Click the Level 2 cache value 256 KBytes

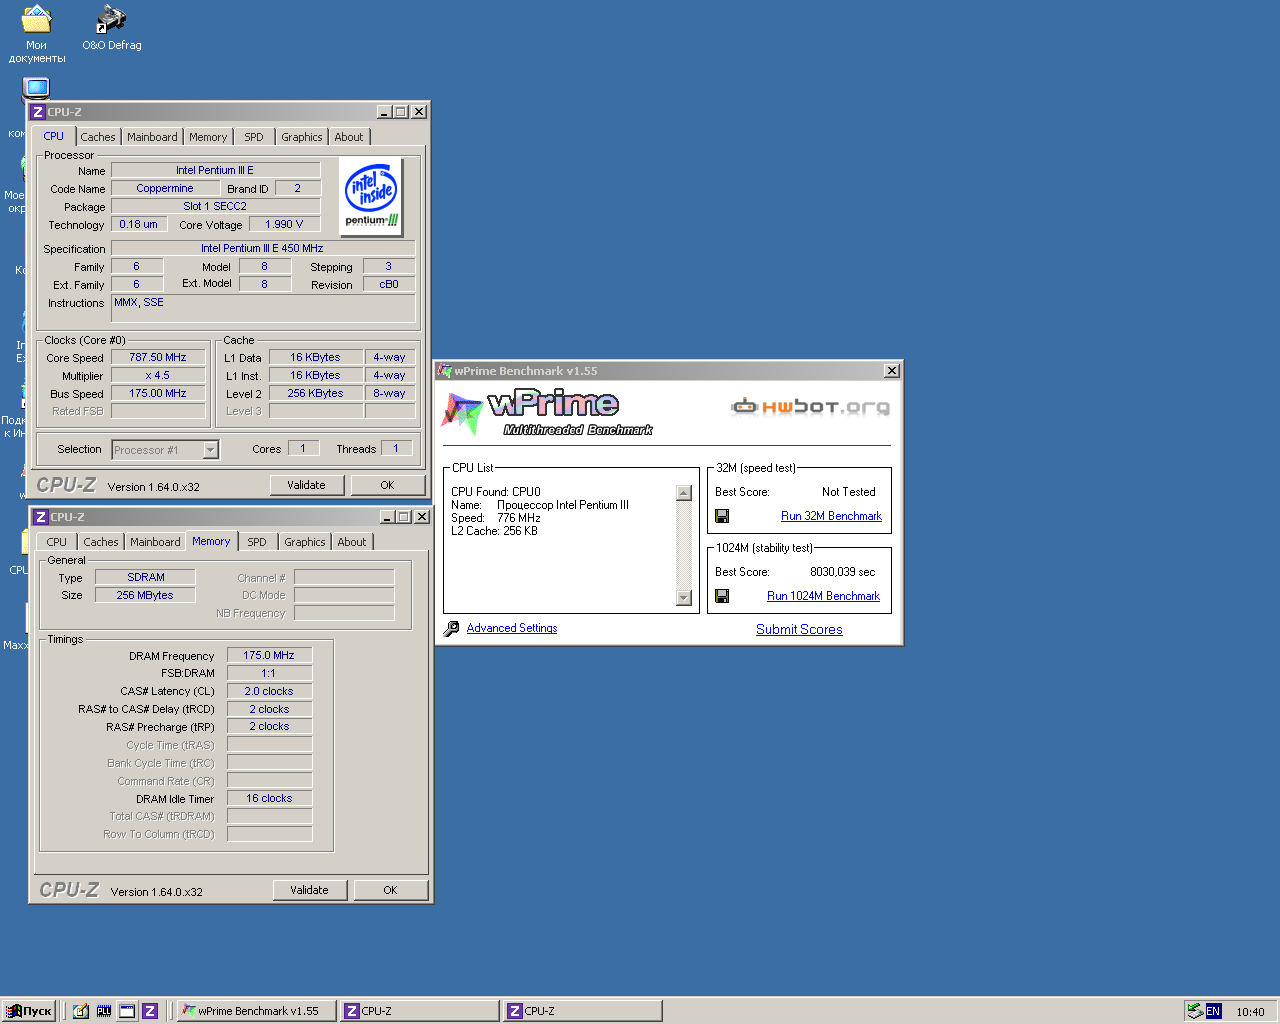coord(315,393)
